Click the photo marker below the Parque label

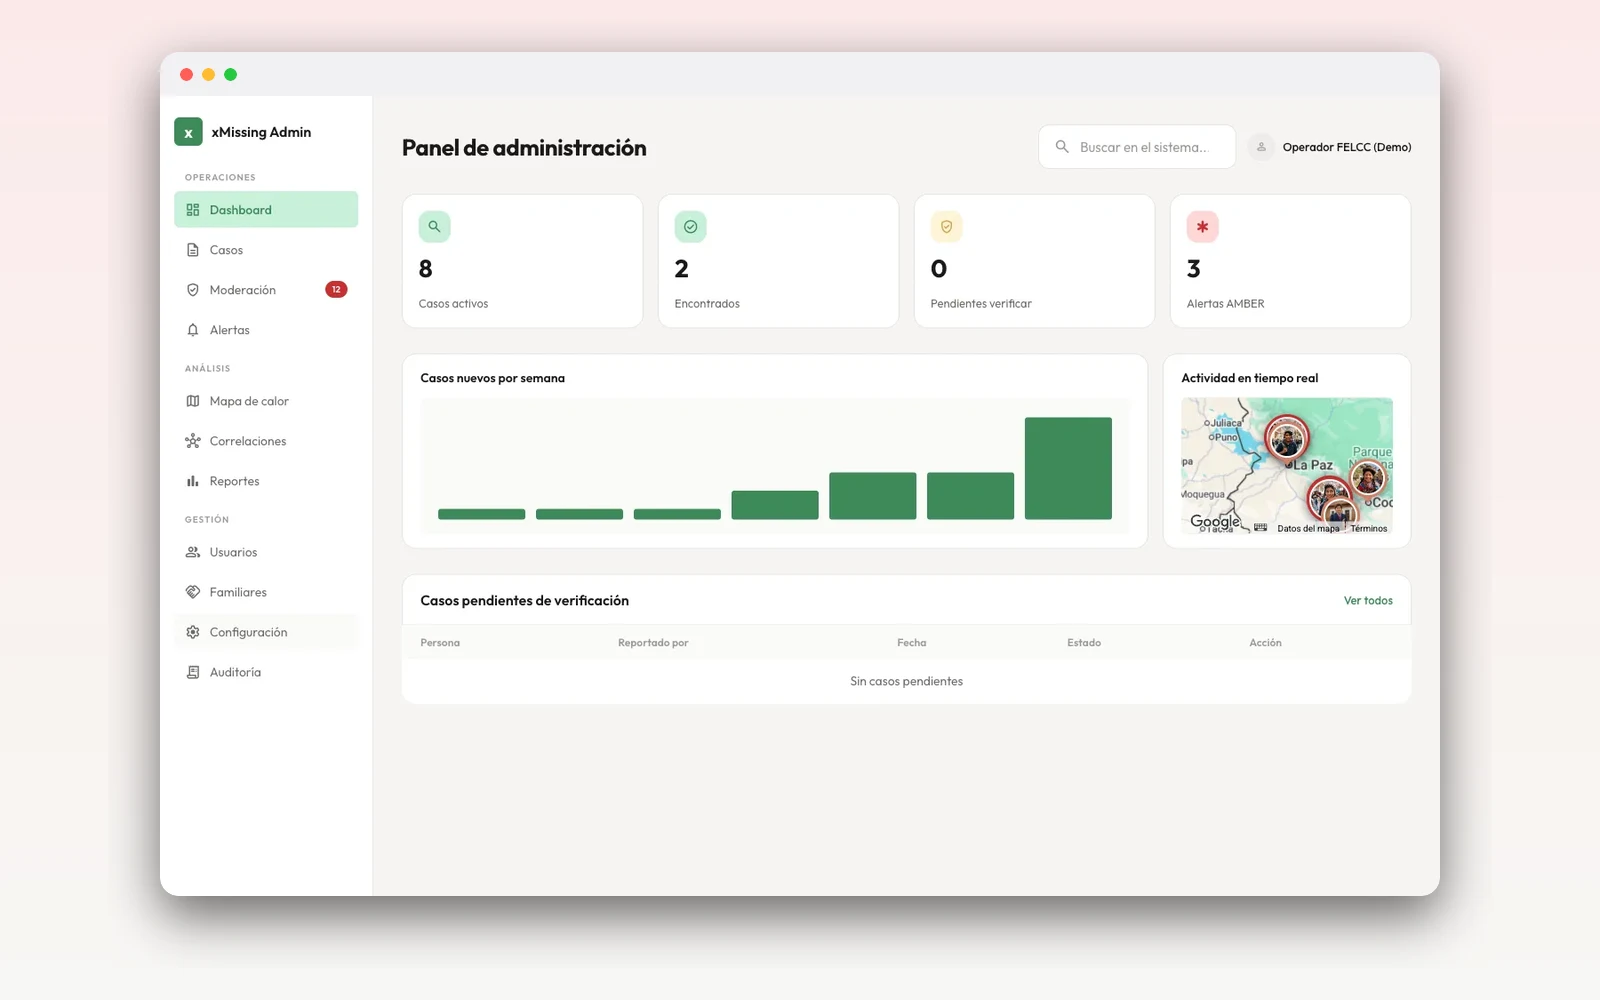pos(1368,478)
